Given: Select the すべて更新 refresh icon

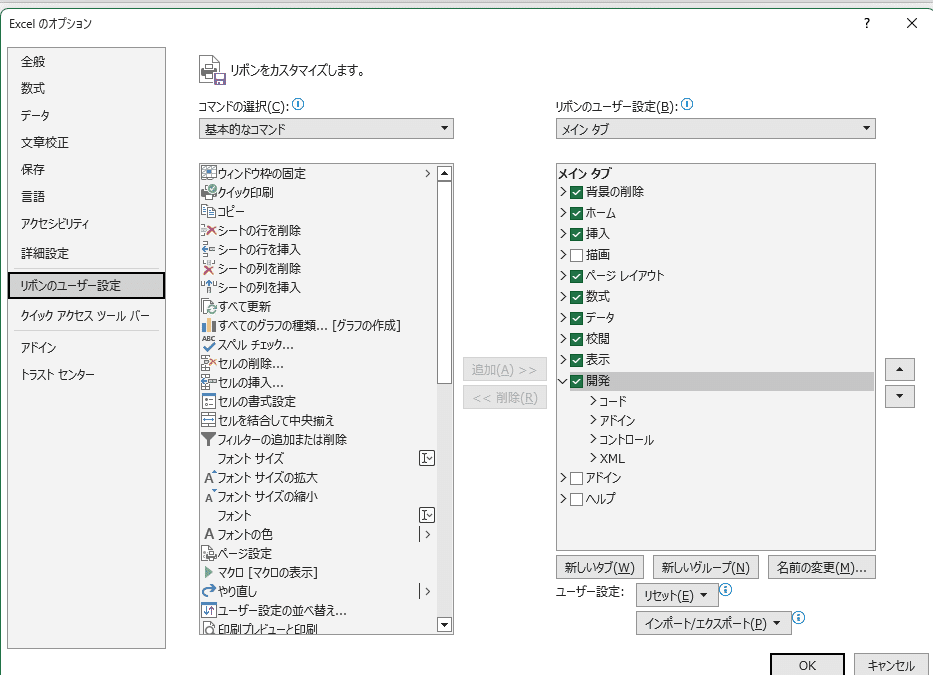Looking at the screenshot, I should tap(208, 307).
